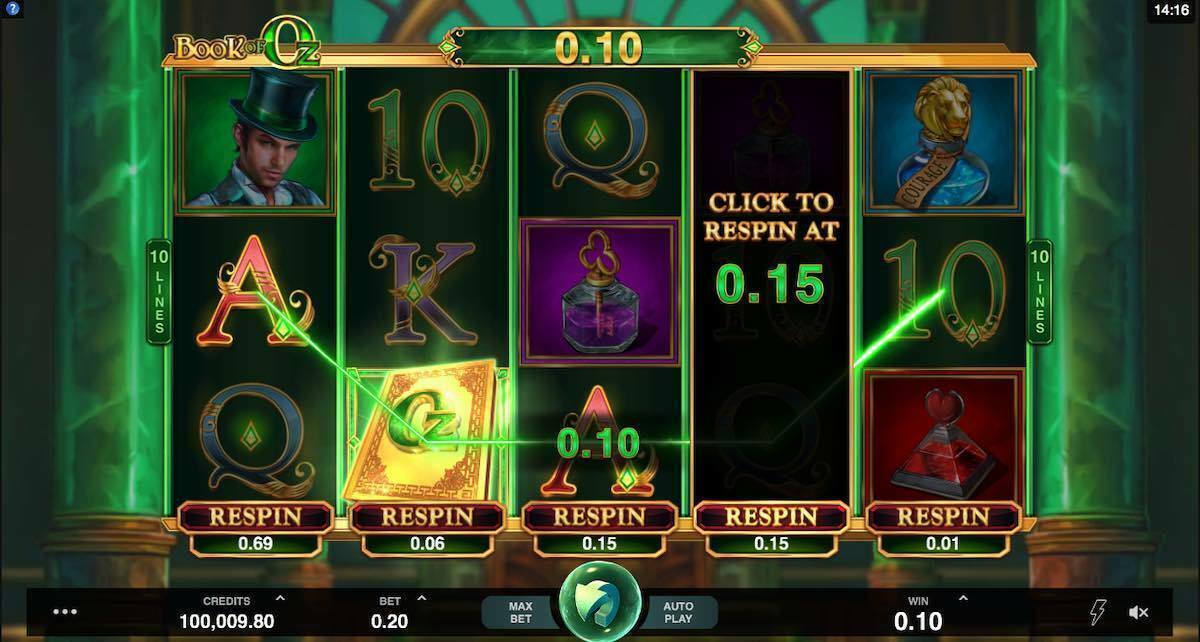Click the left 10 Lines indicator
The image size is (1200, 642).
coord(158,291)
